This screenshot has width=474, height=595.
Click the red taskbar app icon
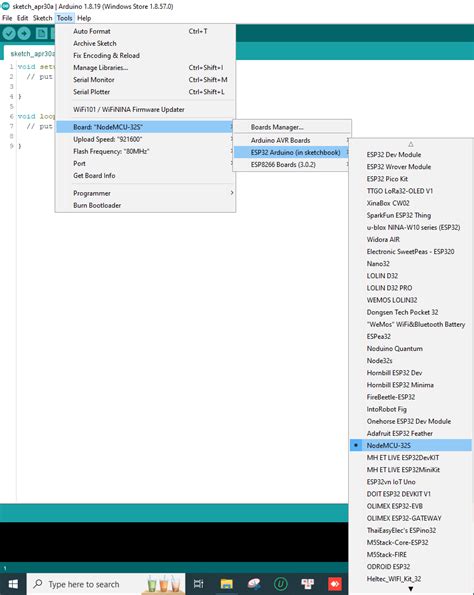pyautogui.click(x=335, y=584)
